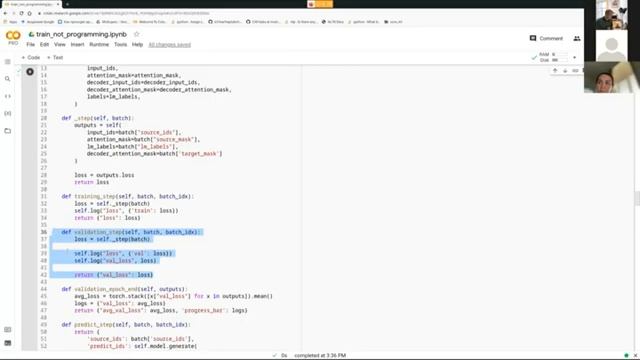This screenshot has width=640, height=360.
Task: Click the 'def training_step' line 31
Action: click(128, 196)
